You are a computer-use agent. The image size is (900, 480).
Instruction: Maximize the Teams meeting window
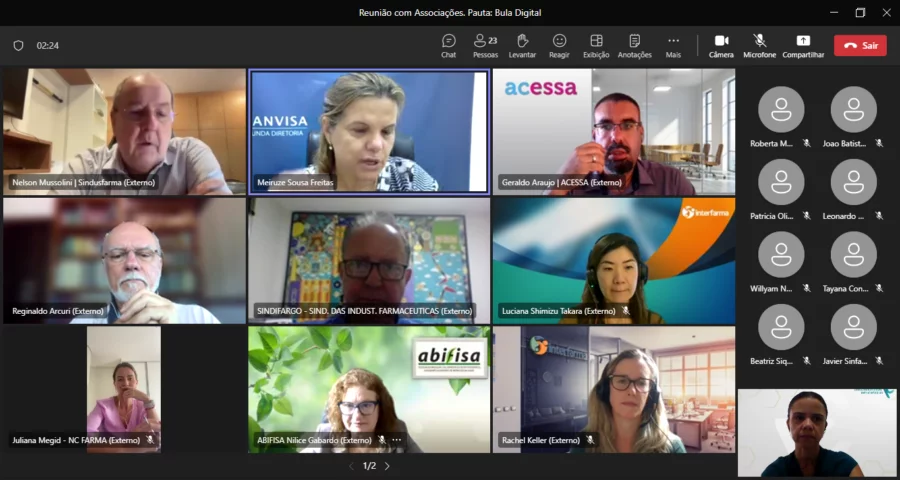coord(860,13)
